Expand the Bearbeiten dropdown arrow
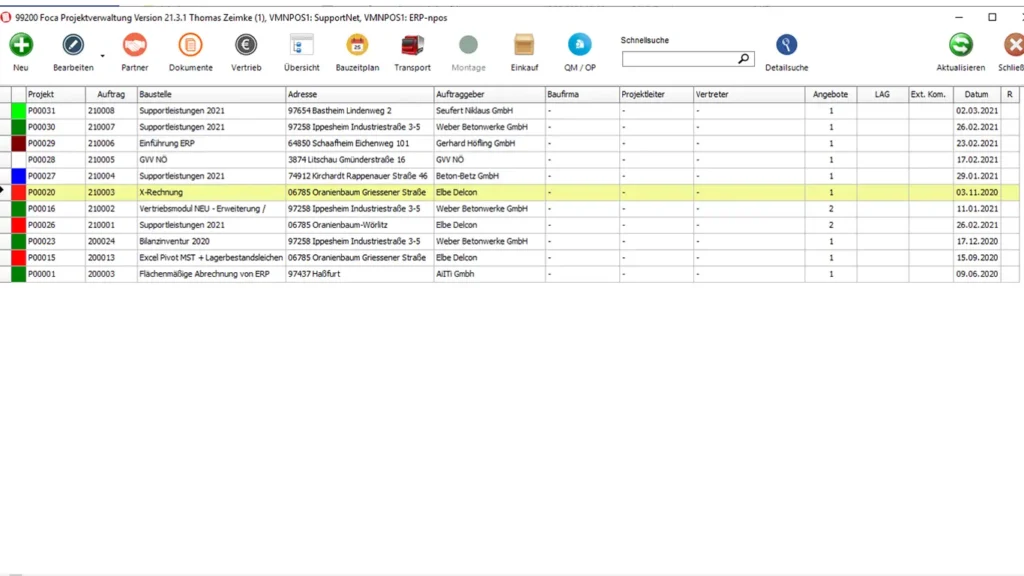The image size is (1024, 576). 103,55
